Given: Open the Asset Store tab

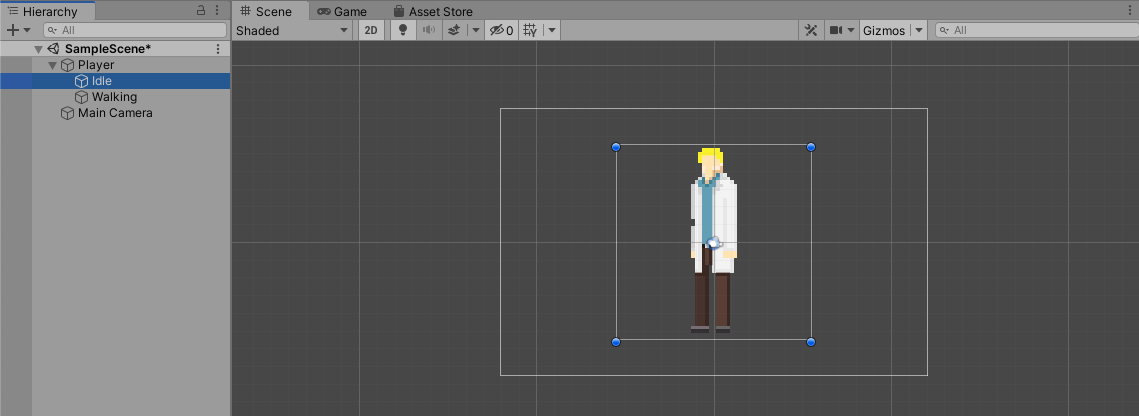Looking at the screenshot, I should 433,12.
